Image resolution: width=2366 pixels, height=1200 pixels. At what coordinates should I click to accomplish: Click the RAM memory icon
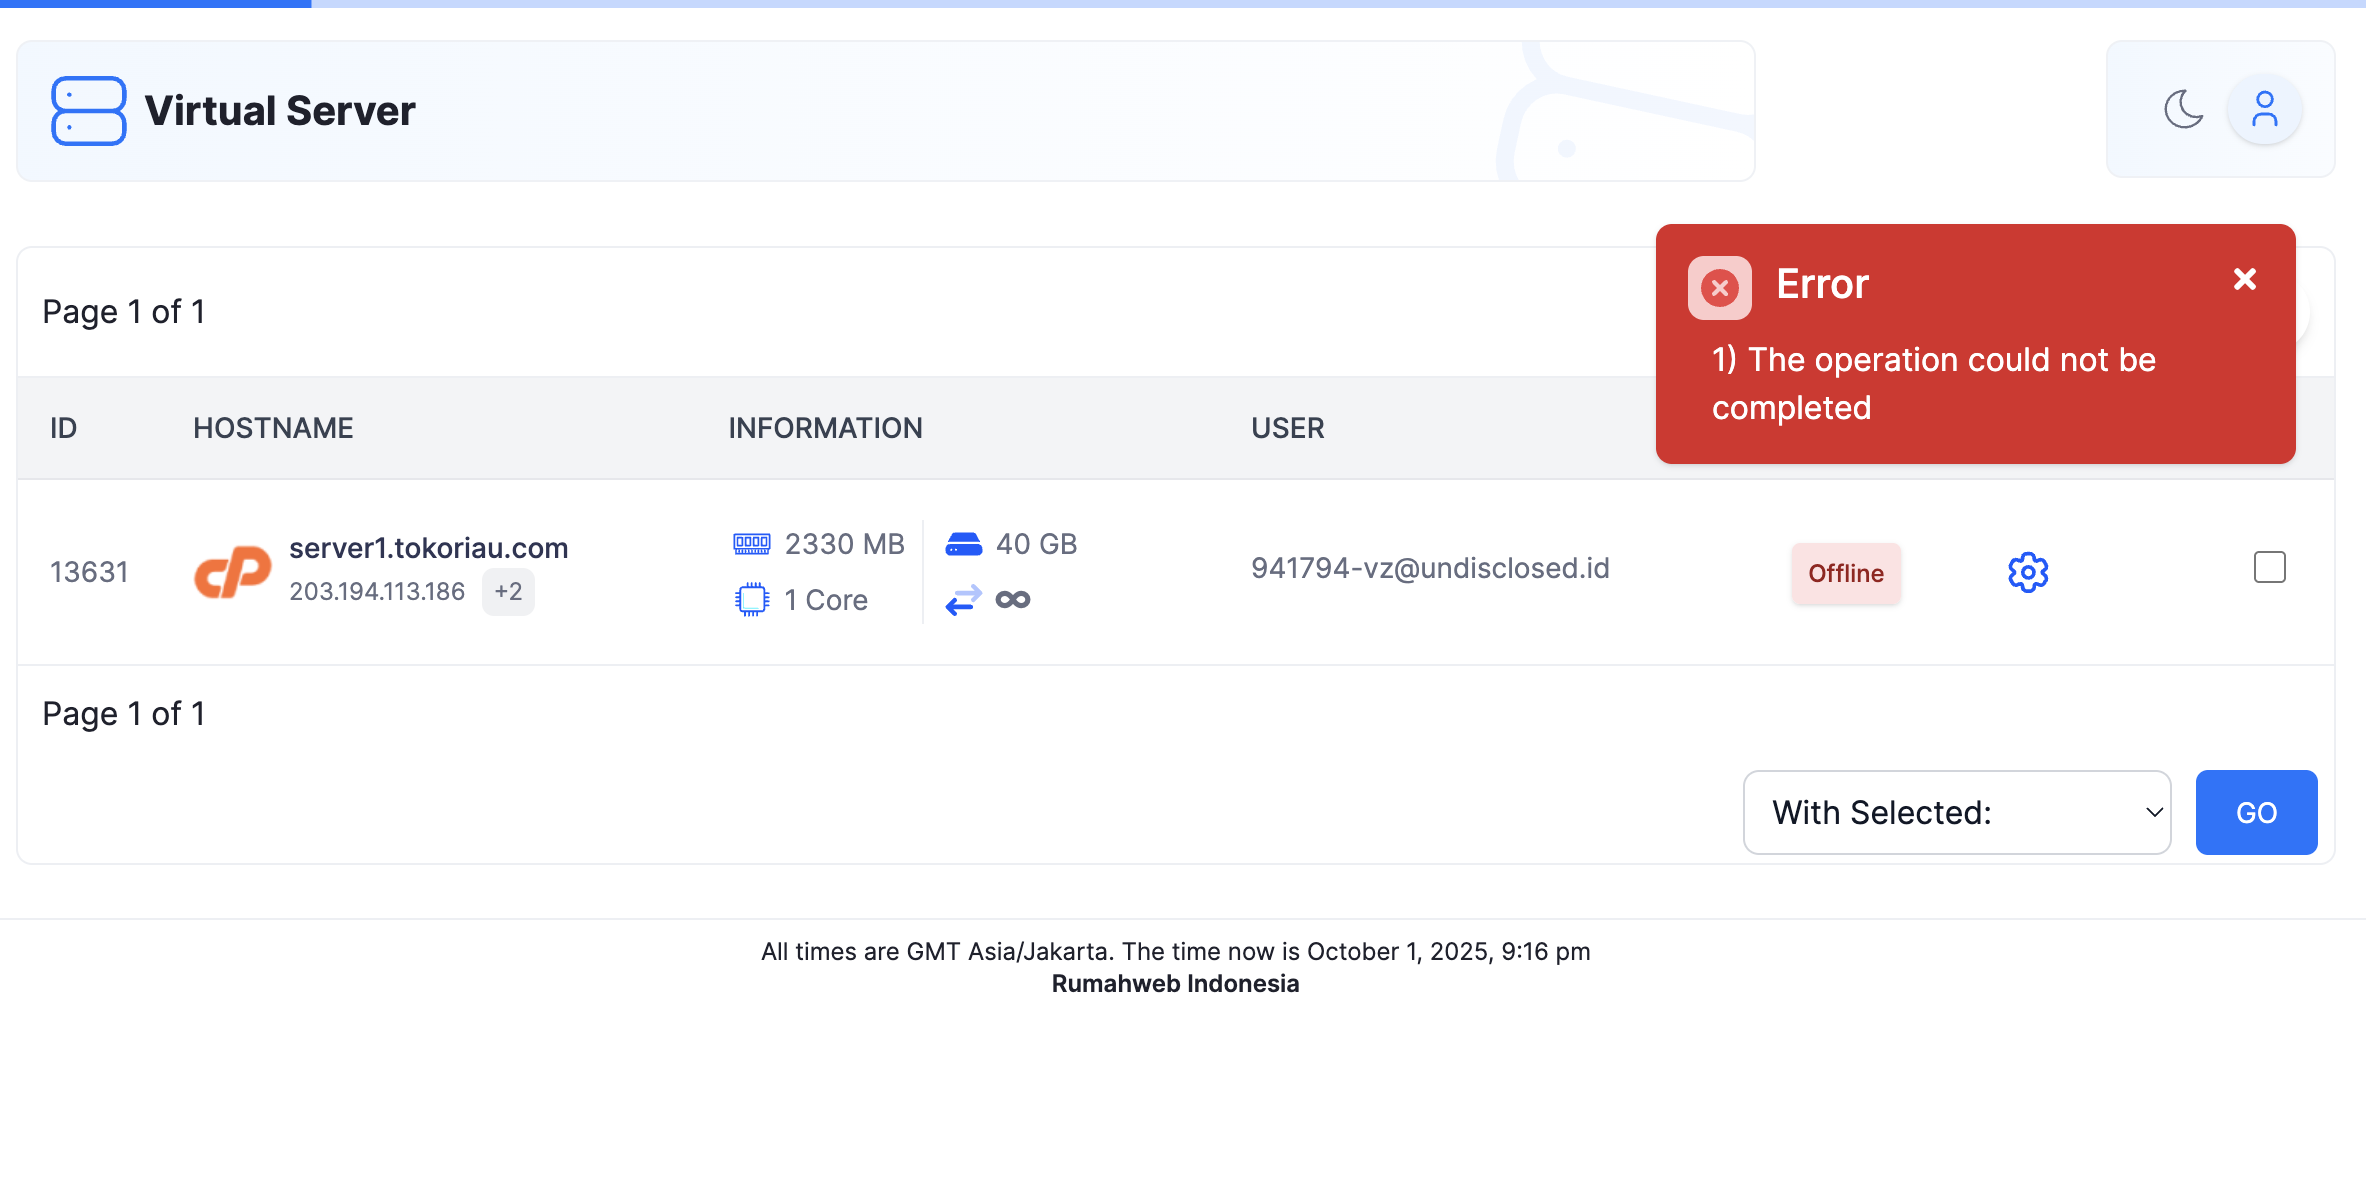pyautogui.click(x=751, y=544)
